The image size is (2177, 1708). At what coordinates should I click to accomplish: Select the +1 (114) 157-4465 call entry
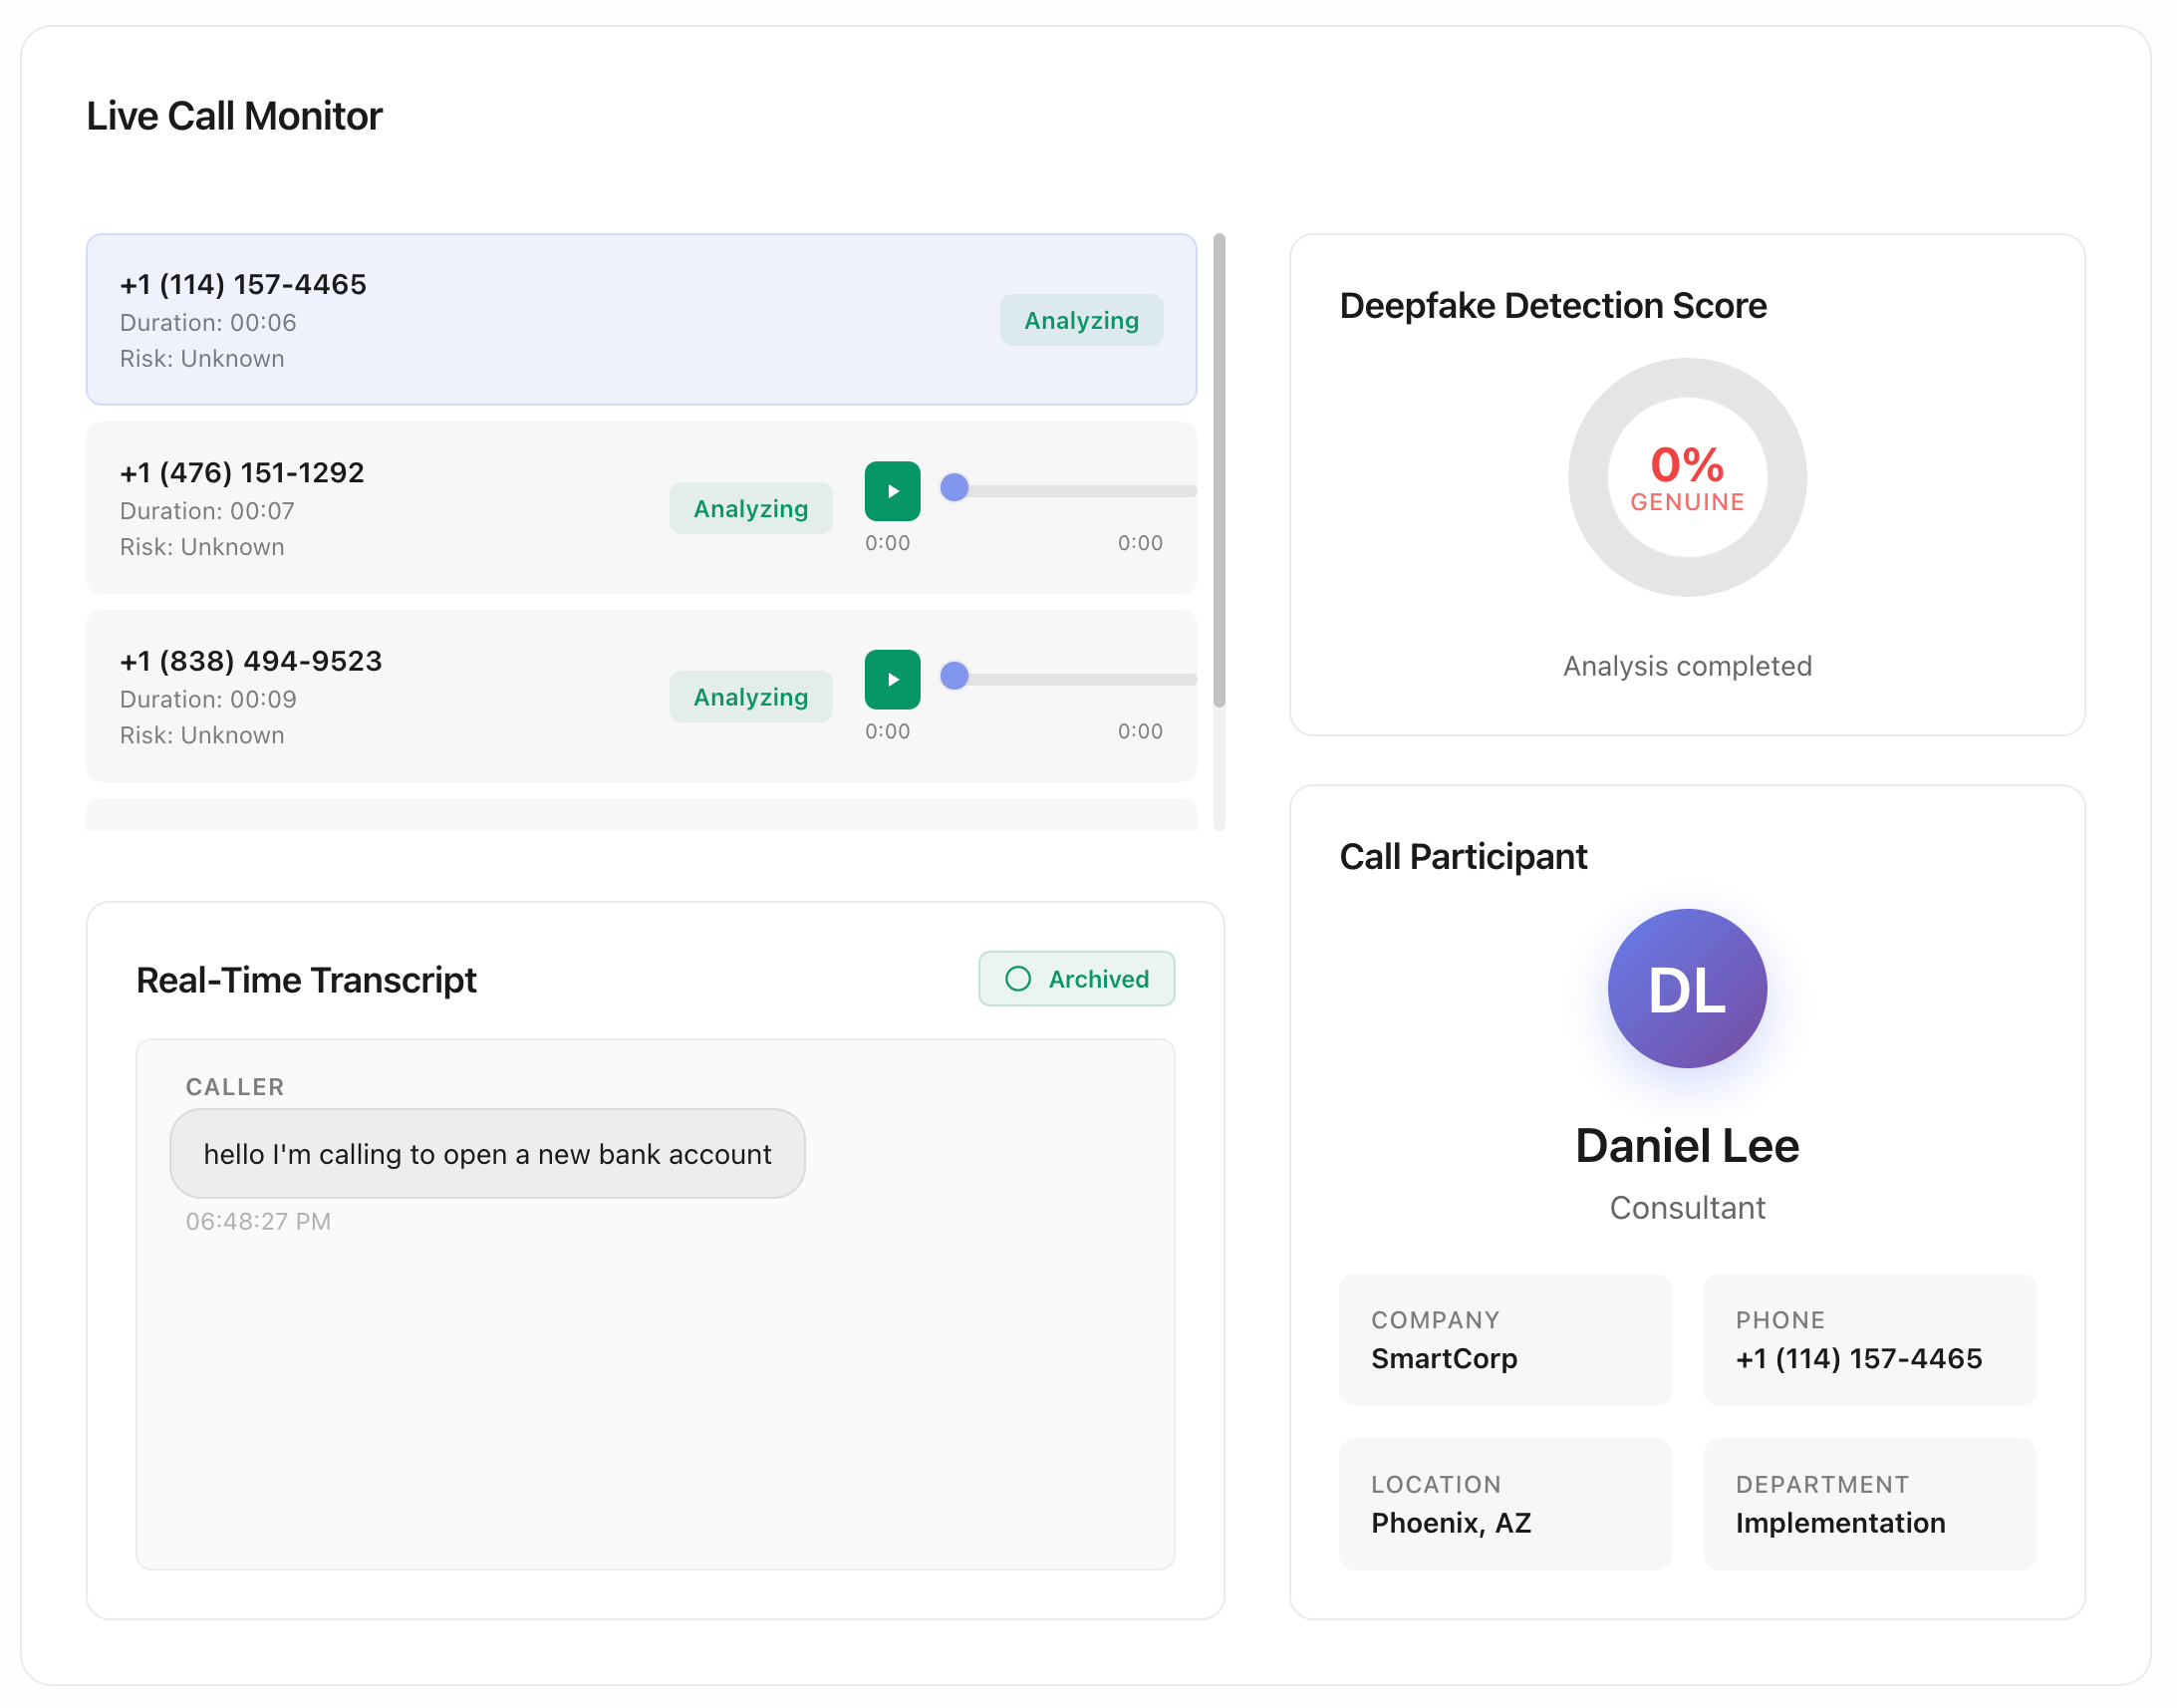click(550, 320)
